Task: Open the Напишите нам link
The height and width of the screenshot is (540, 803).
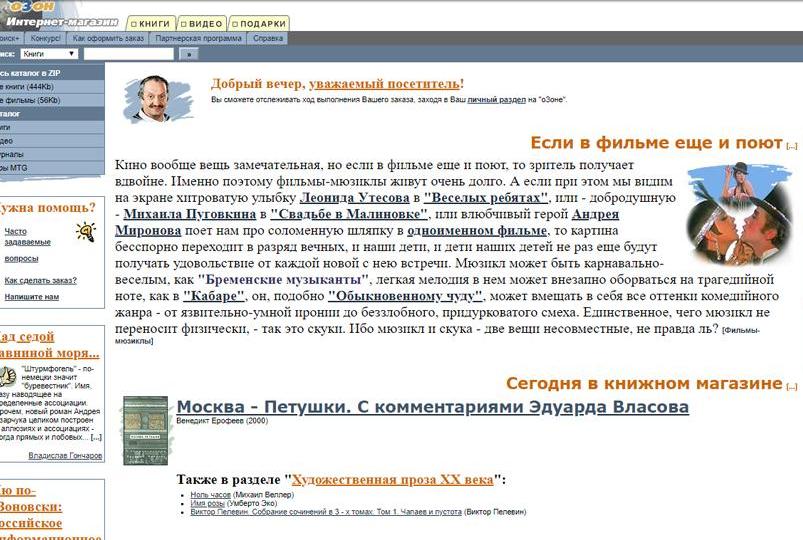Action: point(32,297)
